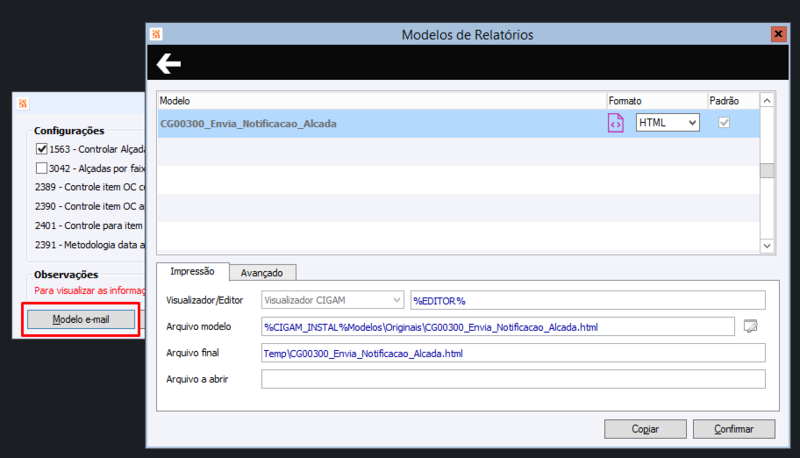Focus the empty Arquivo a abrir field

pos(513,379)
